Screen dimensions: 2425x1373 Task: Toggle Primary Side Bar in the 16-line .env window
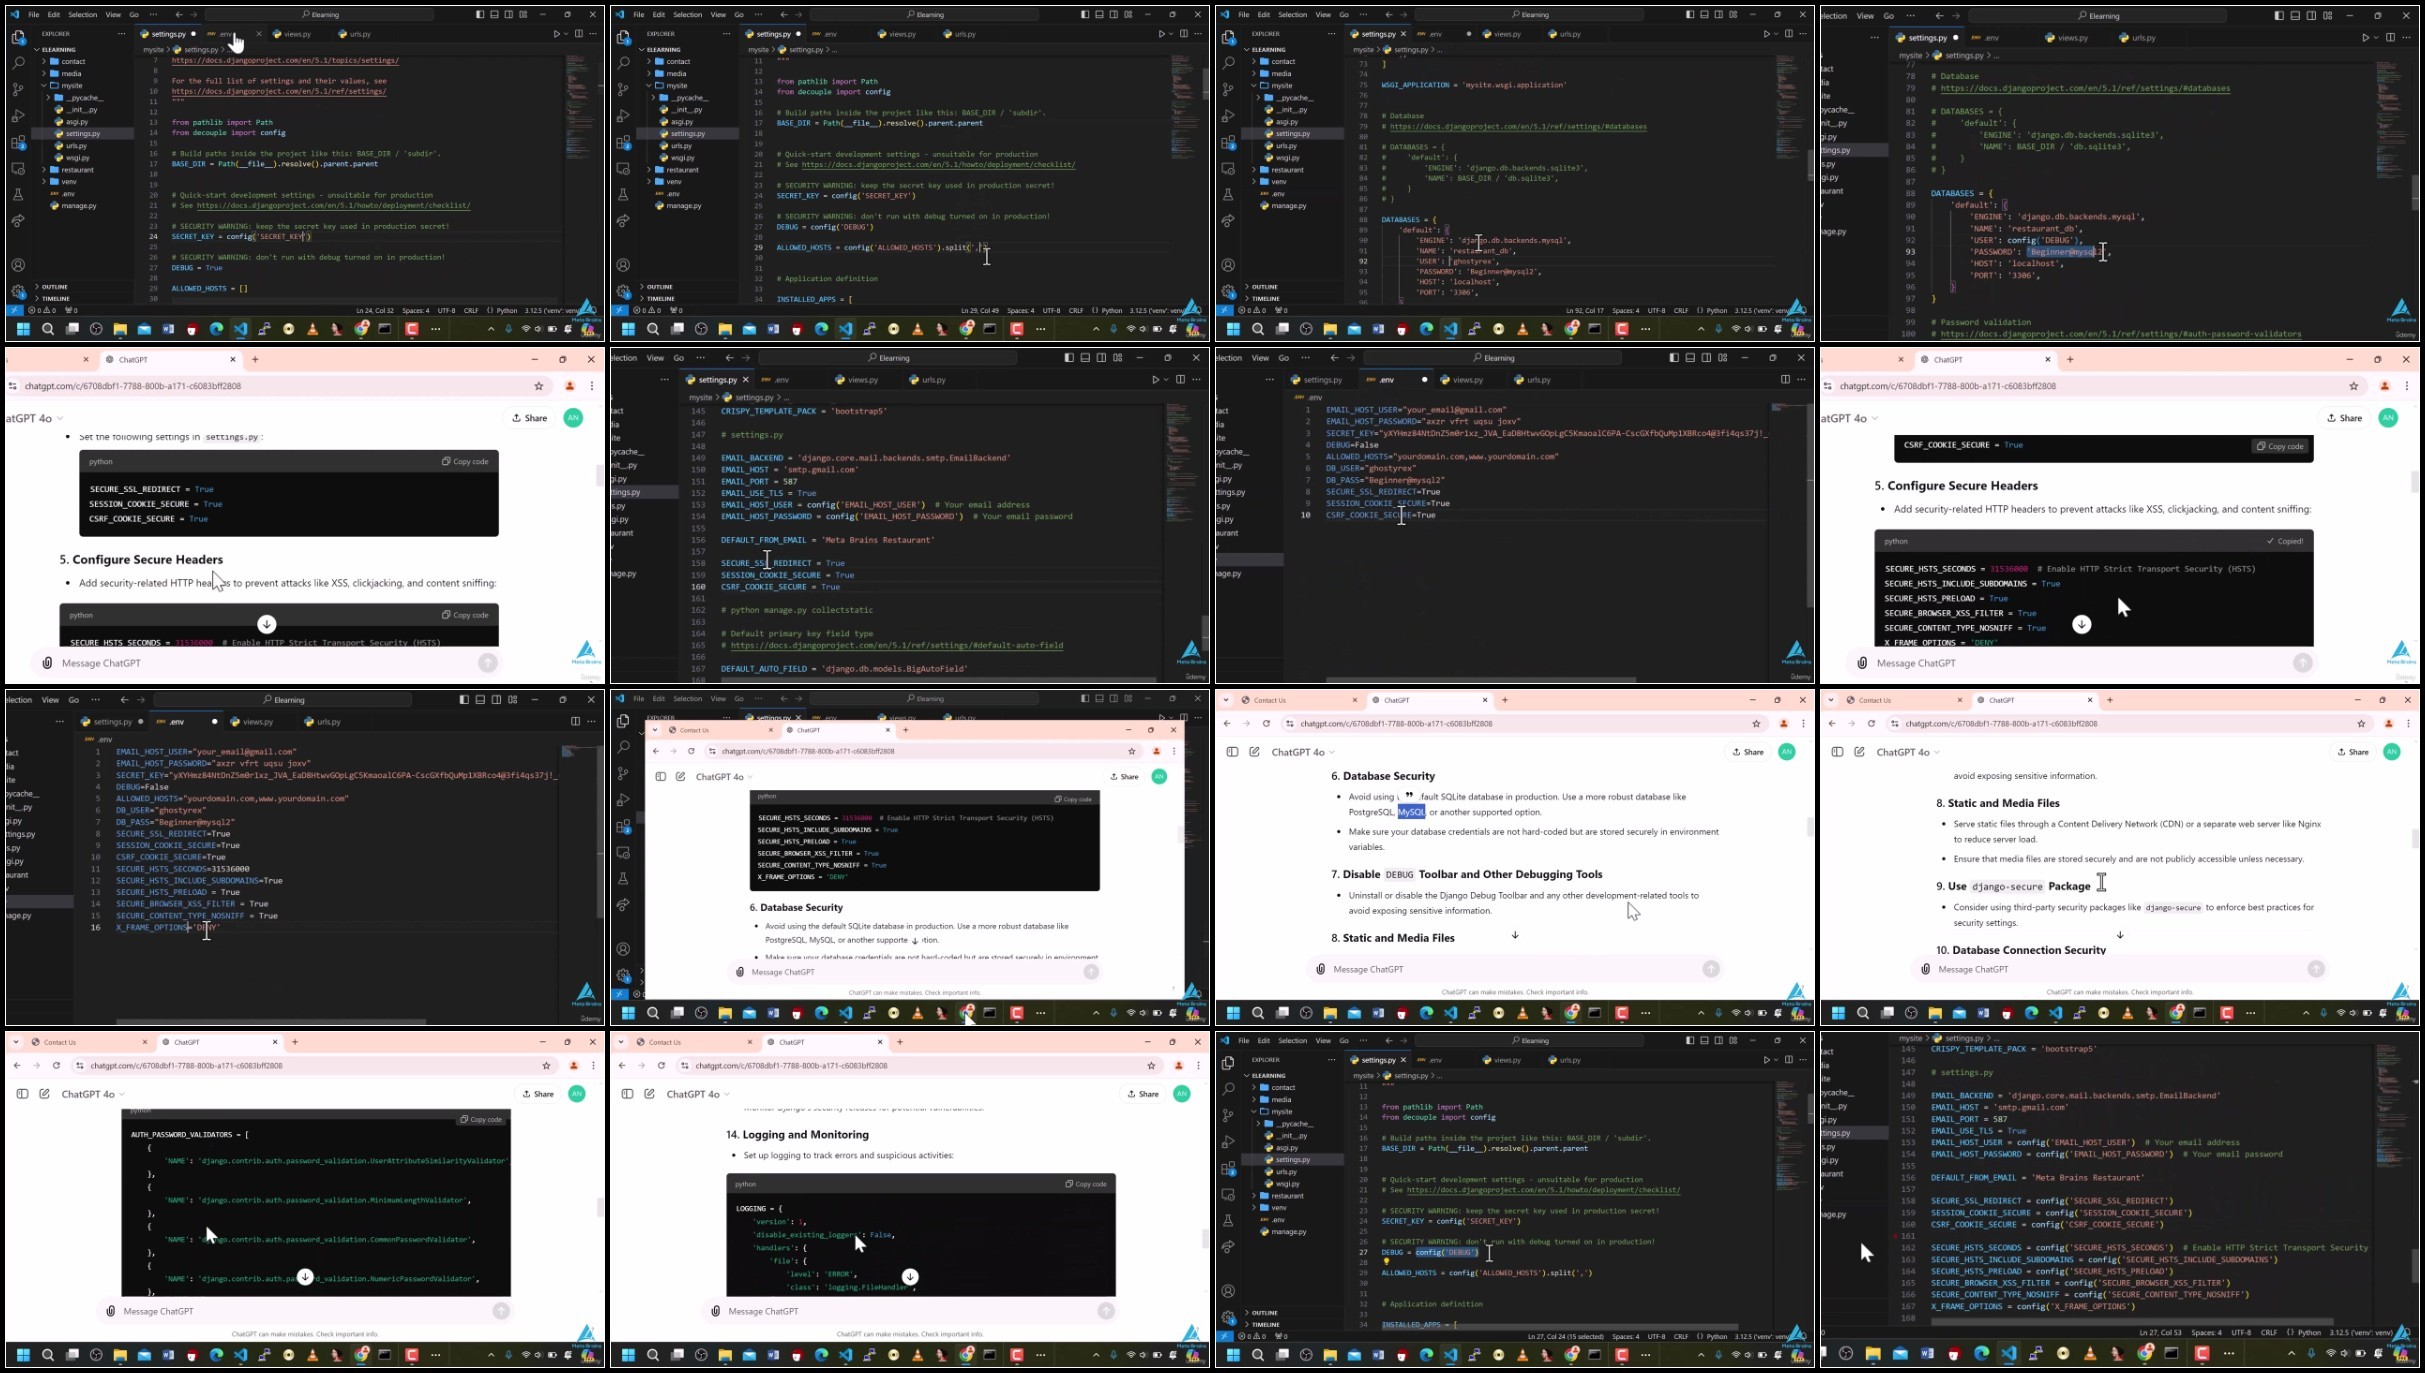click(464, 700)
